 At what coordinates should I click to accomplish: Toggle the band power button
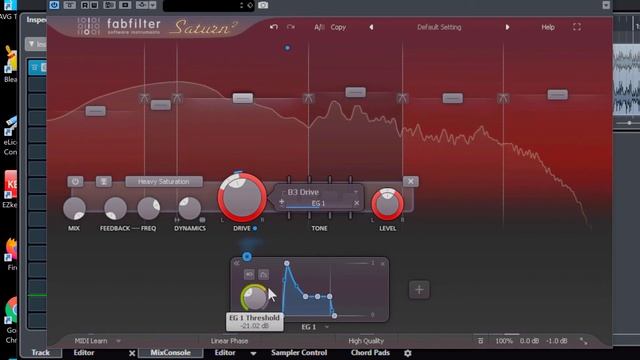coord(76,181)
